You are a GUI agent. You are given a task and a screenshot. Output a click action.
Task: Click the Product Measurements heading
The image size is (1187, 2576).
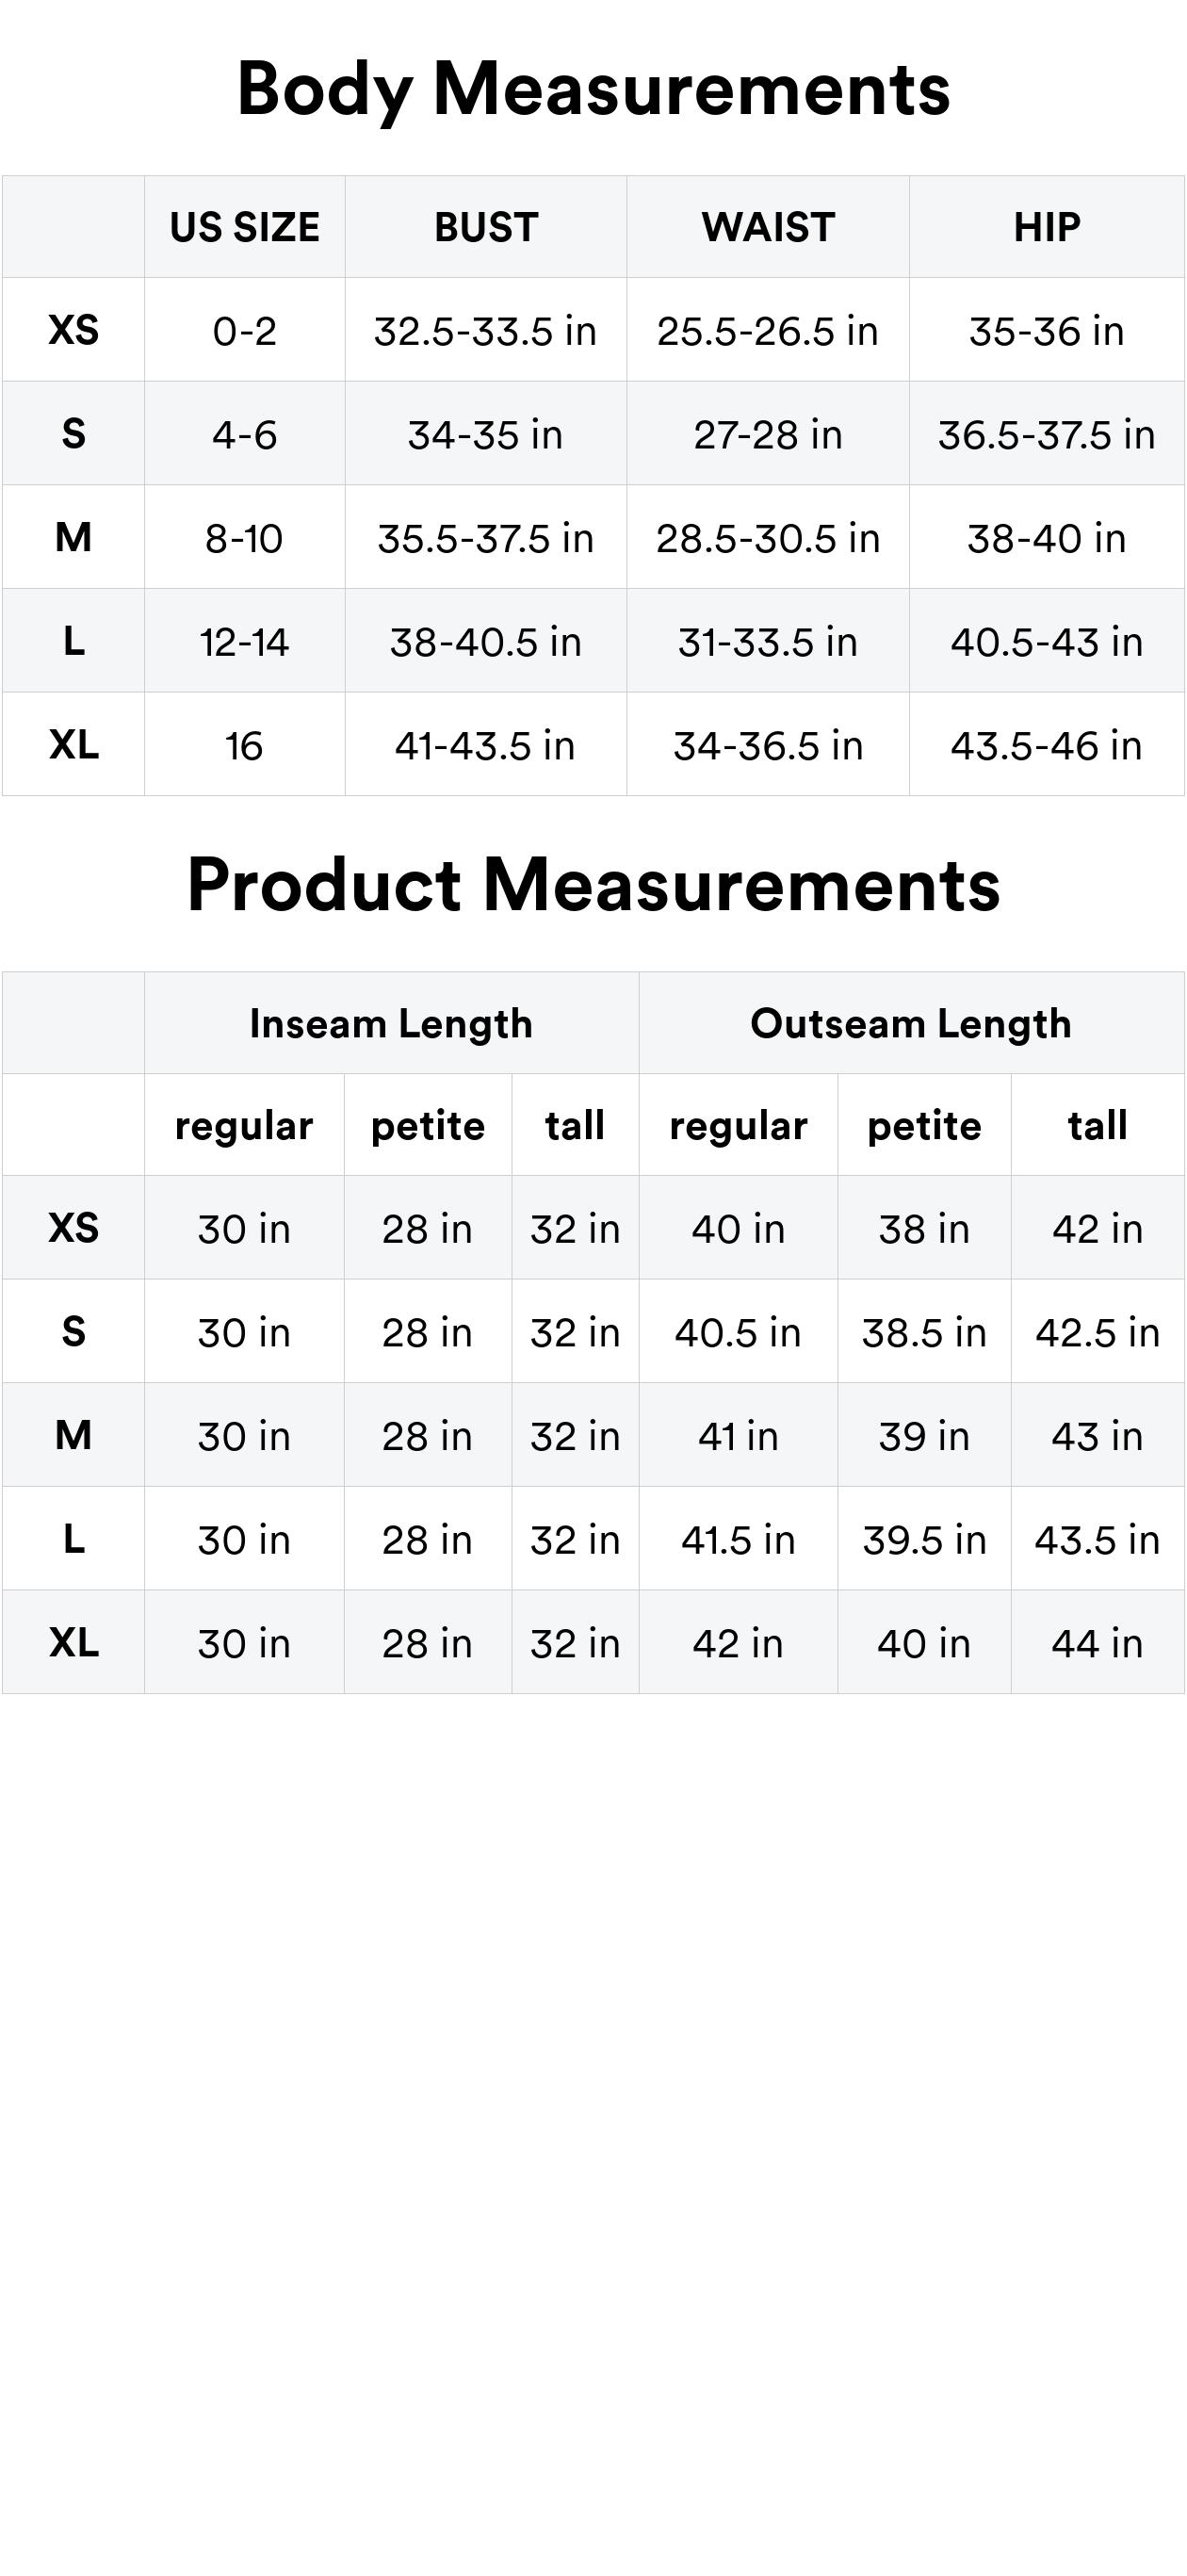593,885
